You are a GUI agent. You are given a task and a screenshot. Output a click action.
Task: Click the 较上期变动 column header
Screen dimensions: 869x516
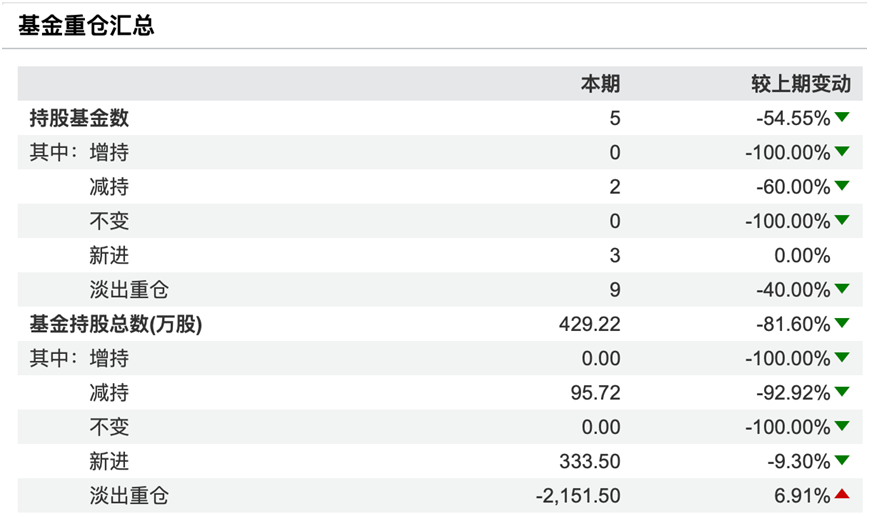[800, 84]
